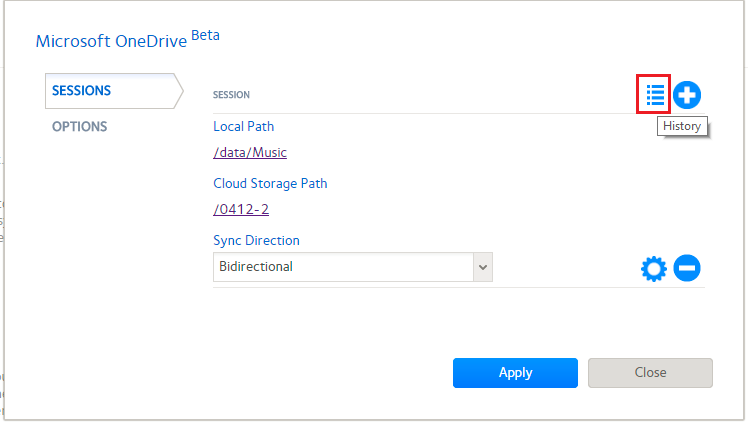
Task: Click the Cloud Storage Path label
Action: point(270,184)
